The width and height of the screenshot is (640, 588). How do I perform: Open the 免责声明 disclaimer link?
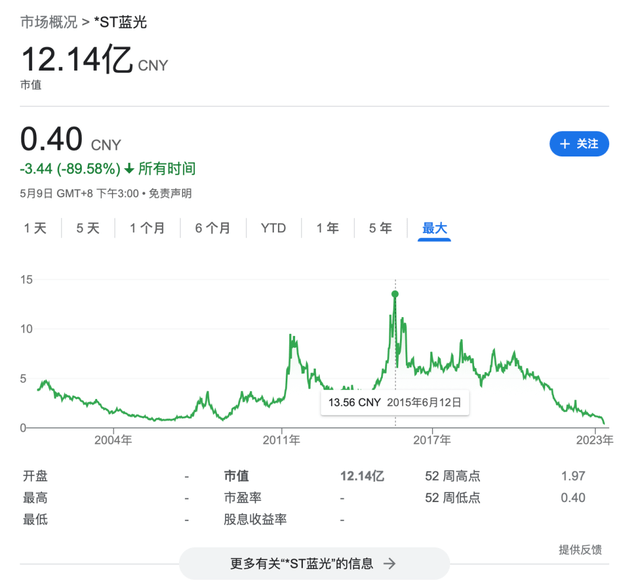pos(170,193)
